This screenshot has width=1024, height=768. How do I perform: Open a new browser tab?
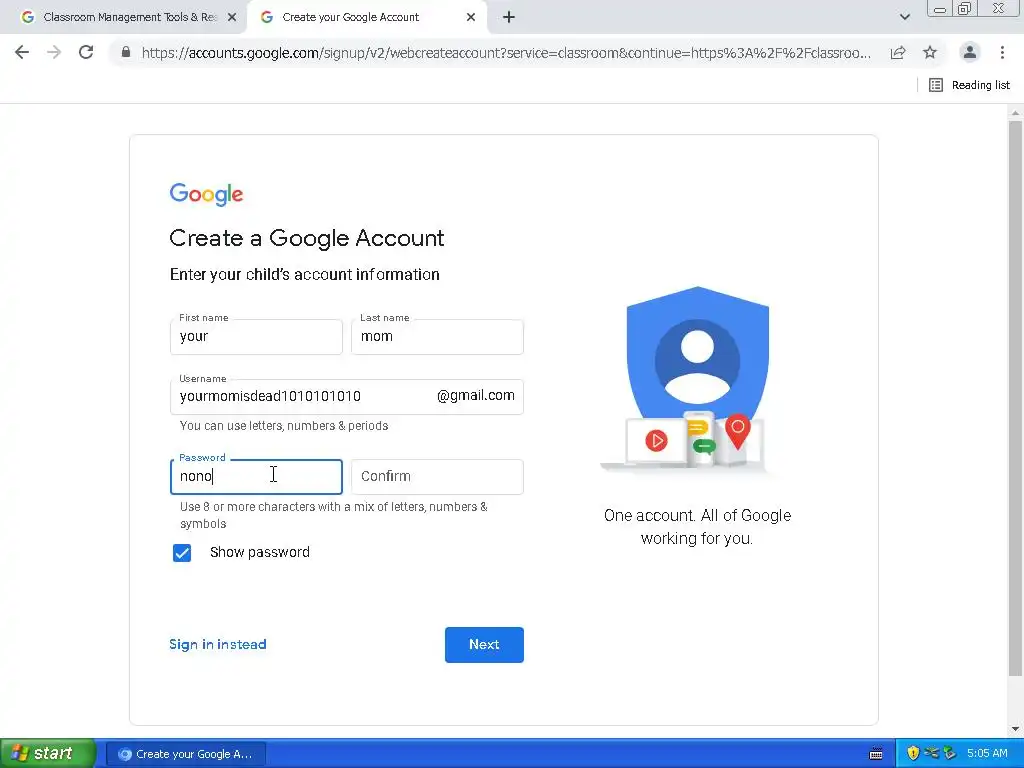[509, 18]
